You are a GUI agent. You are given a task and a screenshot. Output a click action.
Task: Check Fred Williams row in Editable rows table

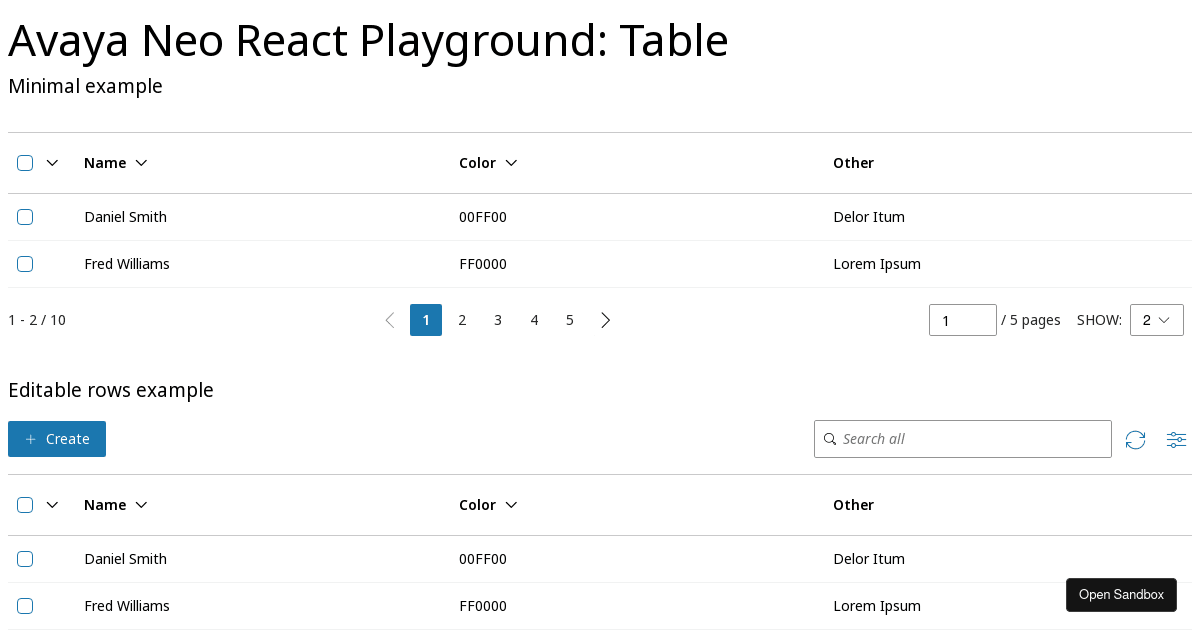coord(25,606)
